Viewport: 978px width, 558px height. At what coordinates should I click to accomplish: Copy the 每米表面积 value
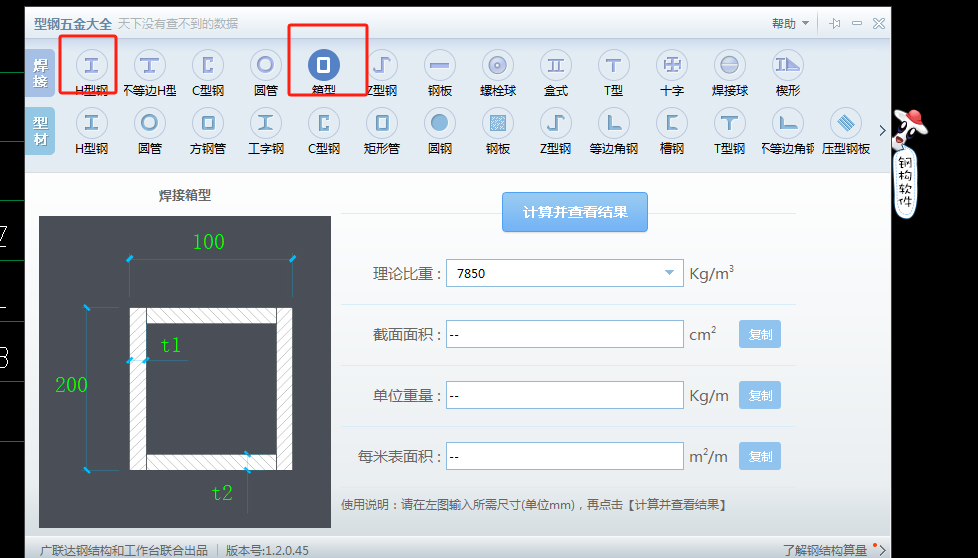click(x=760, y=456)
